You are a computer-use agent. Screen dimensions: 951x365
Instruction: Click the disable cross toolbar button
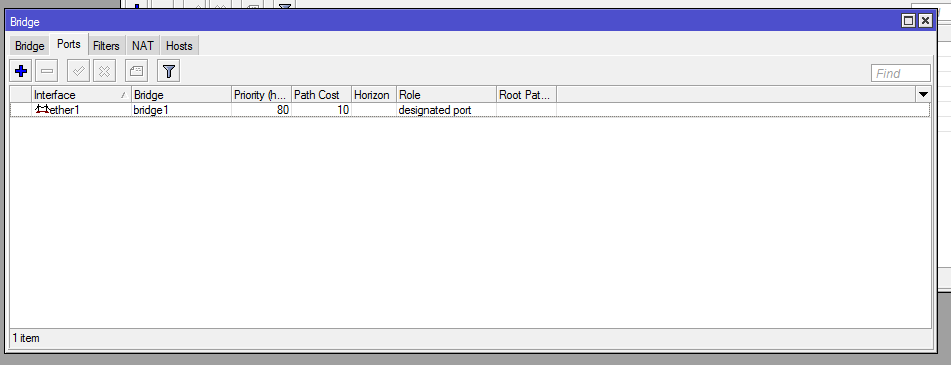(x=104, y=72)
